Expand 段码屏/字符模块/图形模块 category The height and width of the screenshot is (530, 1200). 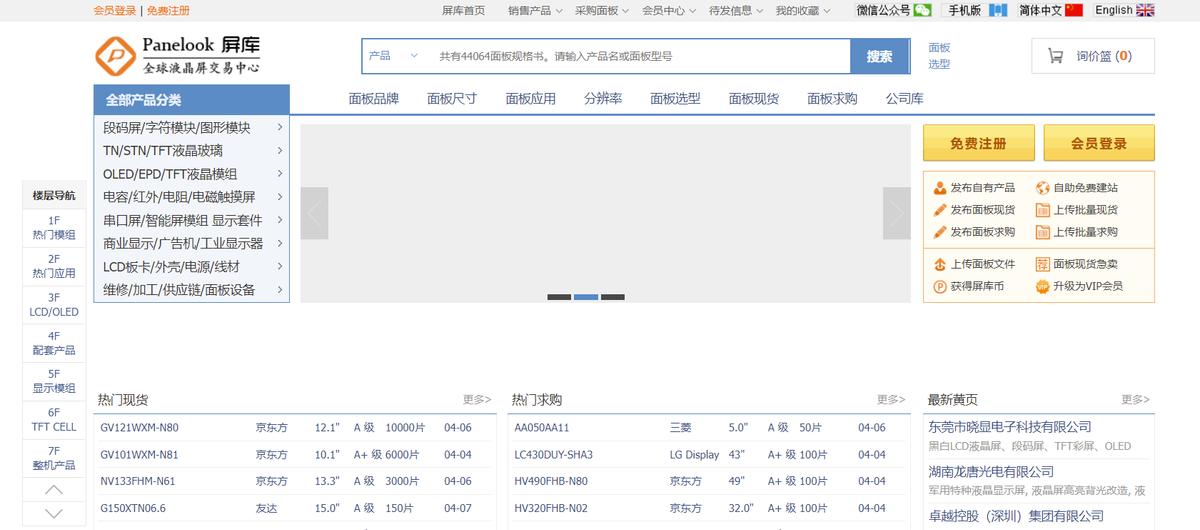[192, 128]
